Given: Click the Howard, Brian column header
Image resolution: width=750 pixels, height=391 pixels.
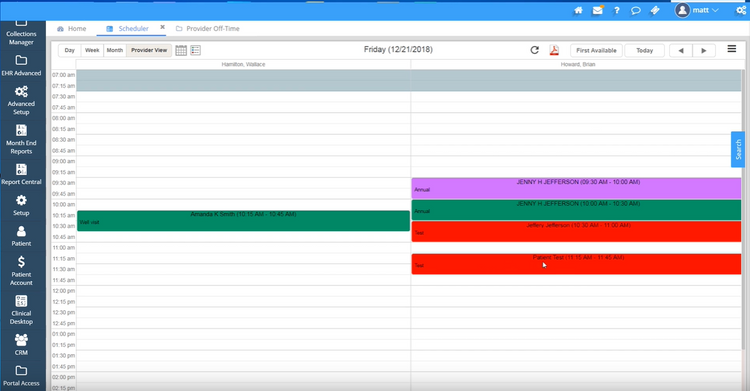Looking at the screenshot, I should coord(578,64).
